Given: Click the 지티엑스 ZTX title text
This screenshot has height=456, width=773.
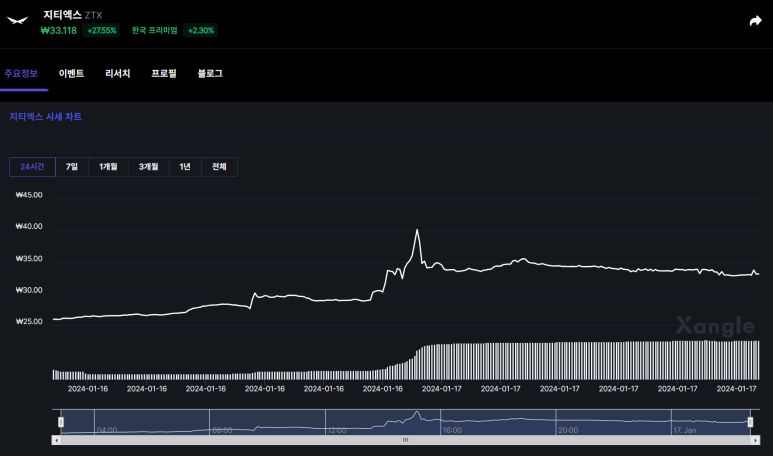Looking at the screenshot, I should click(x=72, y=15).
